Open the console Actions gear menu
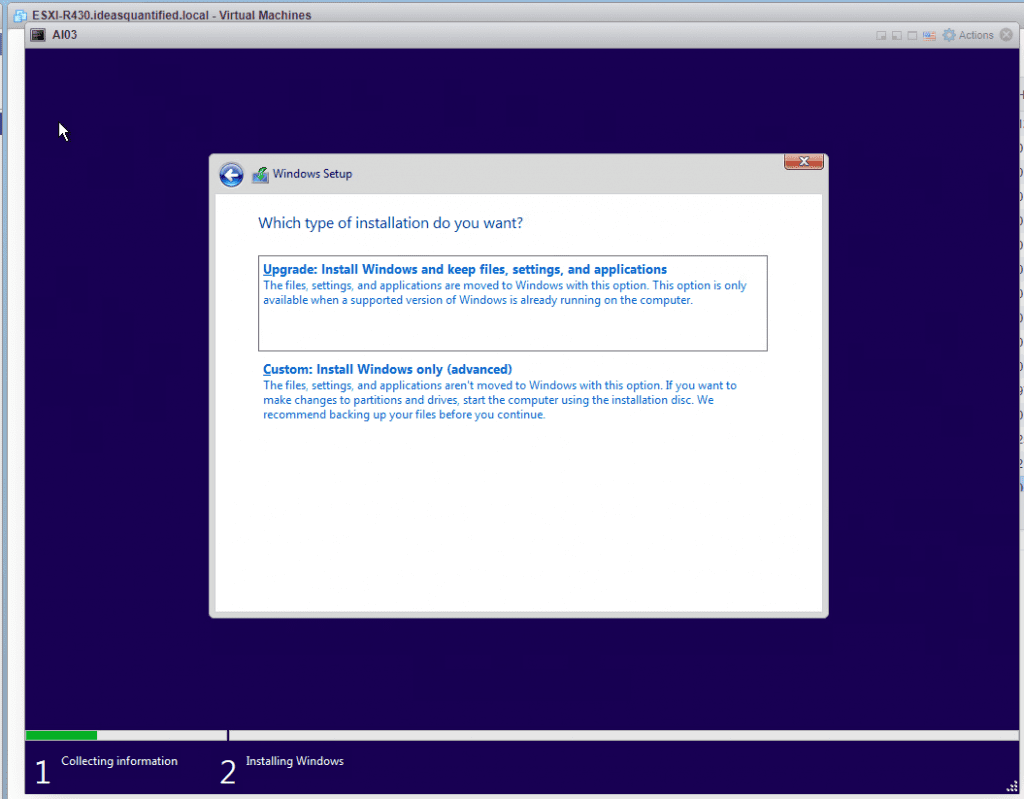The width and height of the screenshot is (1024, 799). point(968,35)
